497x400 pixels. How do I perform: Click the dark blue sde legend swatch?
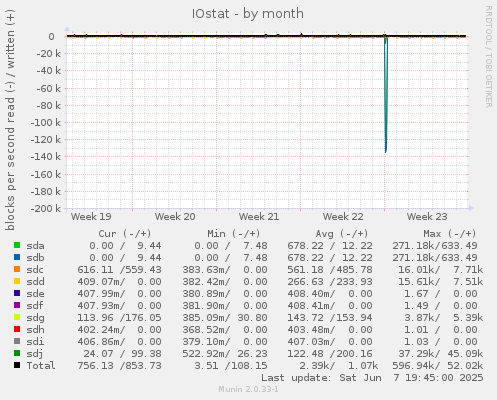tap(17, 293)
